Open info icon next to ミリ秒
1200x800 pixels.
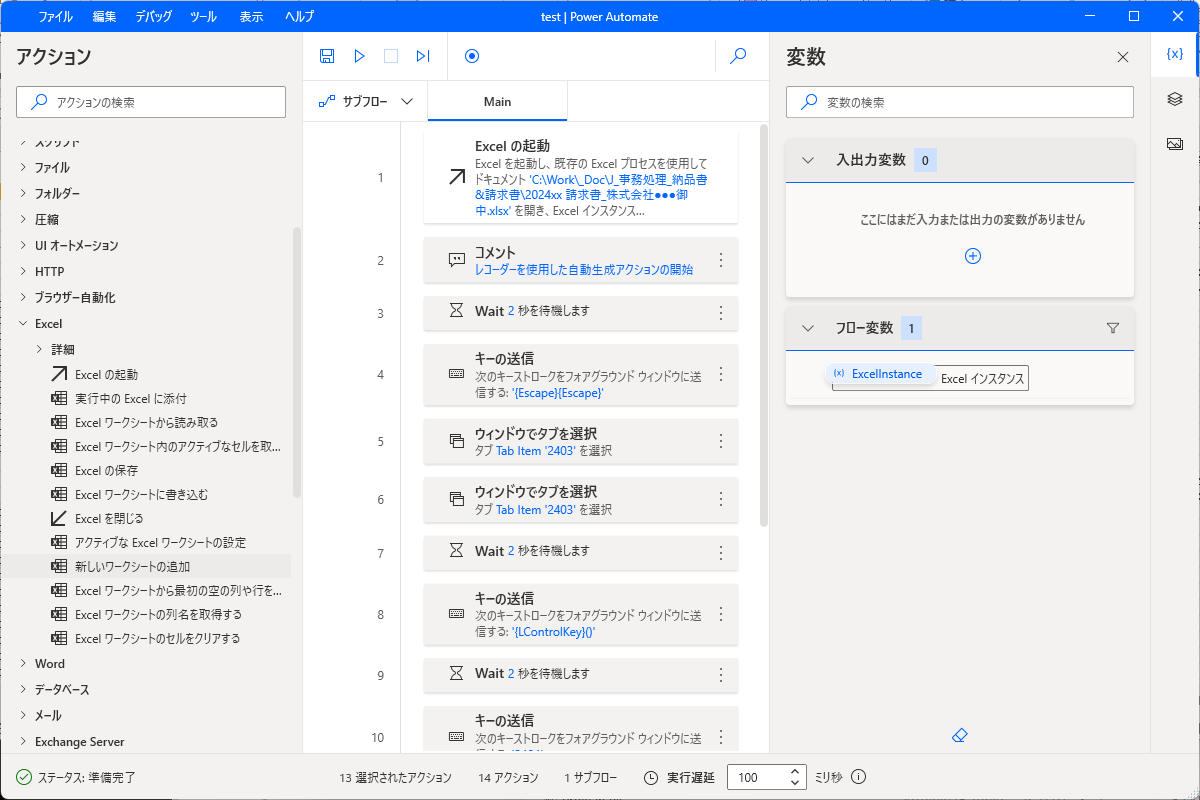pos(859,777)
